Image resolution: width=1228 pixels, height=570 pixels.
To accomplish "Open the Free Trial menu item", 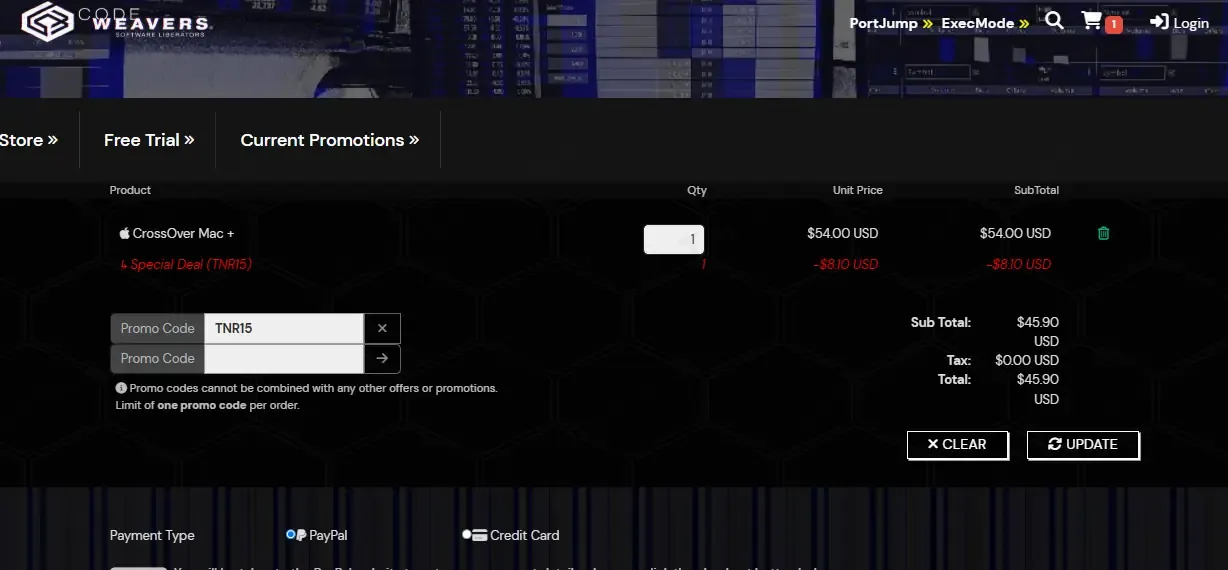I will (x=149, y=140).
